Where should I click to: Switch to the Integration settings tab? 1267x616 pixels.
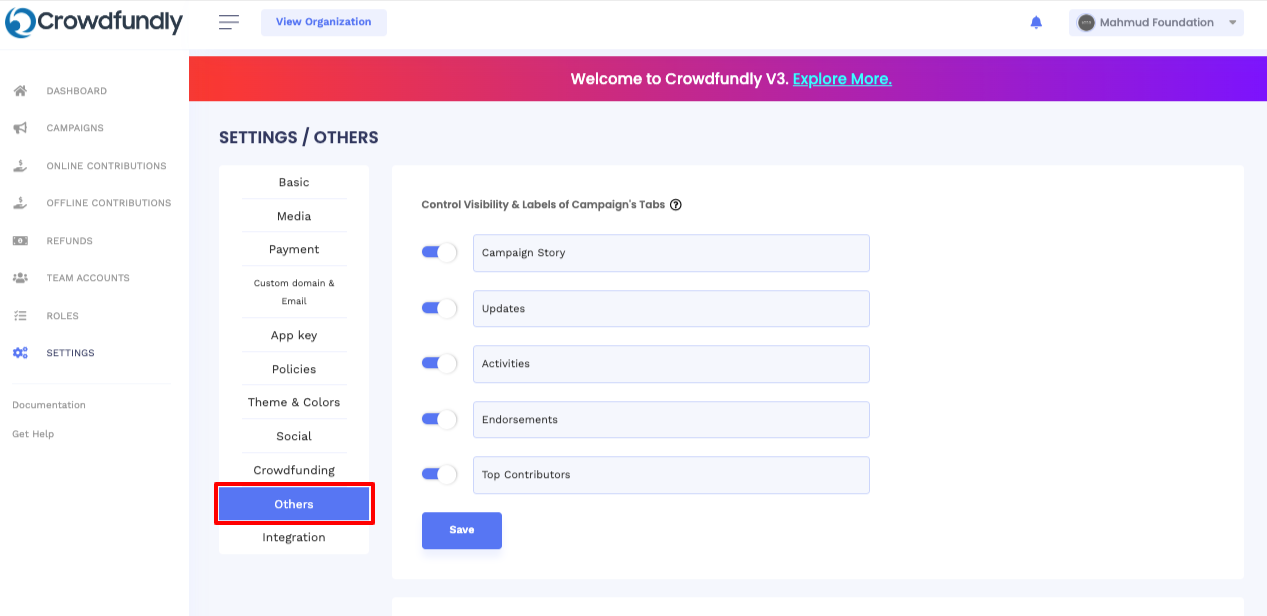pyautogui.click(x=294, y=537)
